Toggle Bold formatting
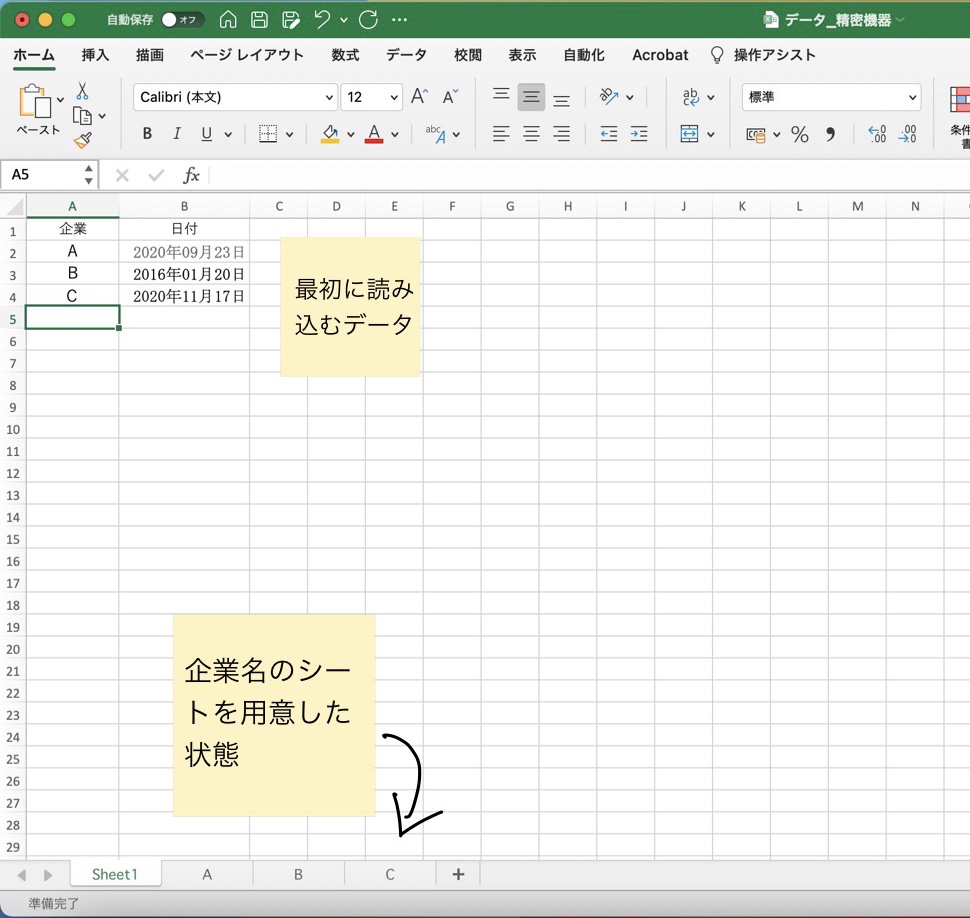 pos(147,134)
